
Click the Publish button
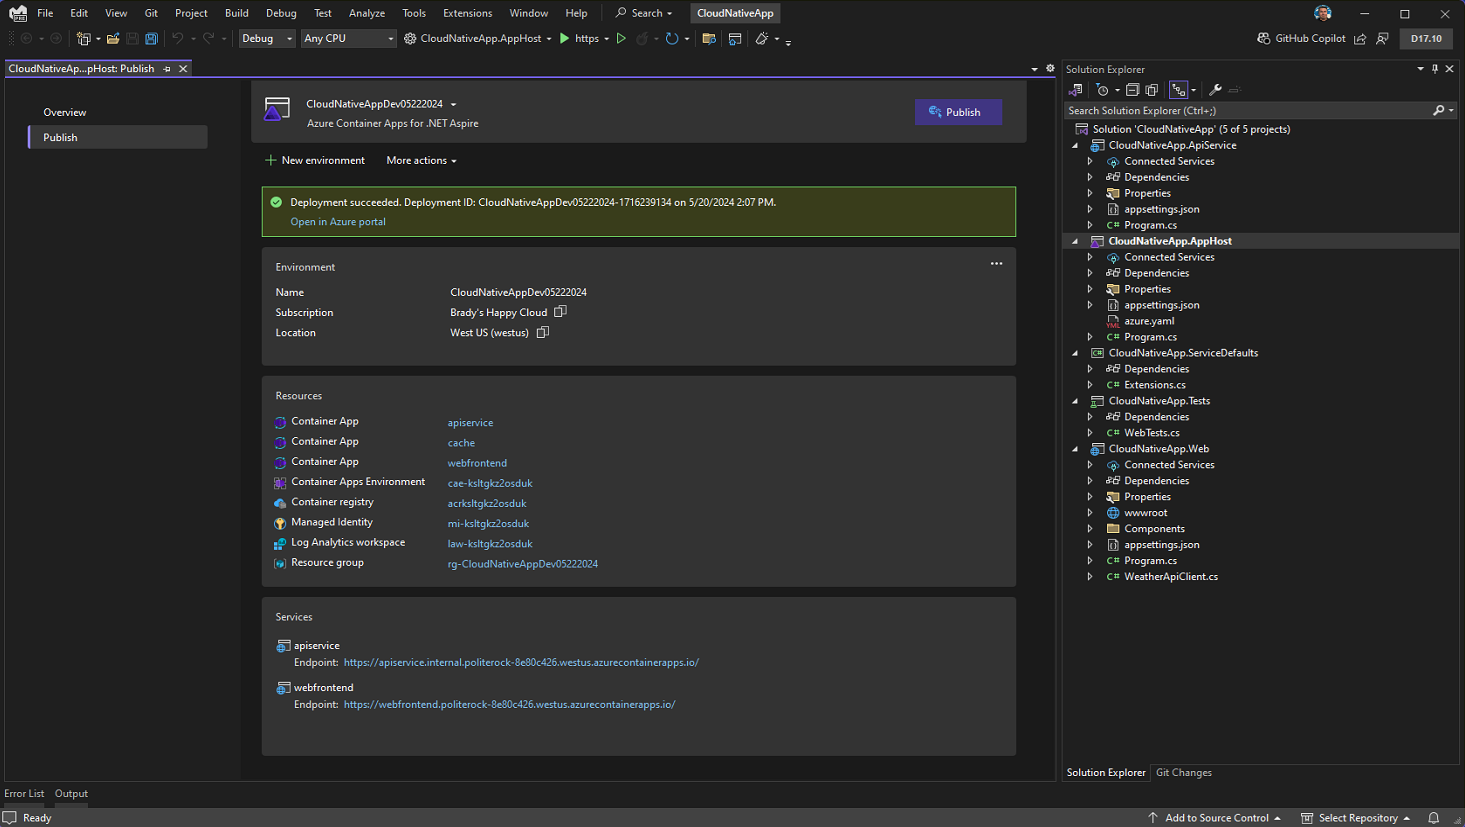coord(957,112)
